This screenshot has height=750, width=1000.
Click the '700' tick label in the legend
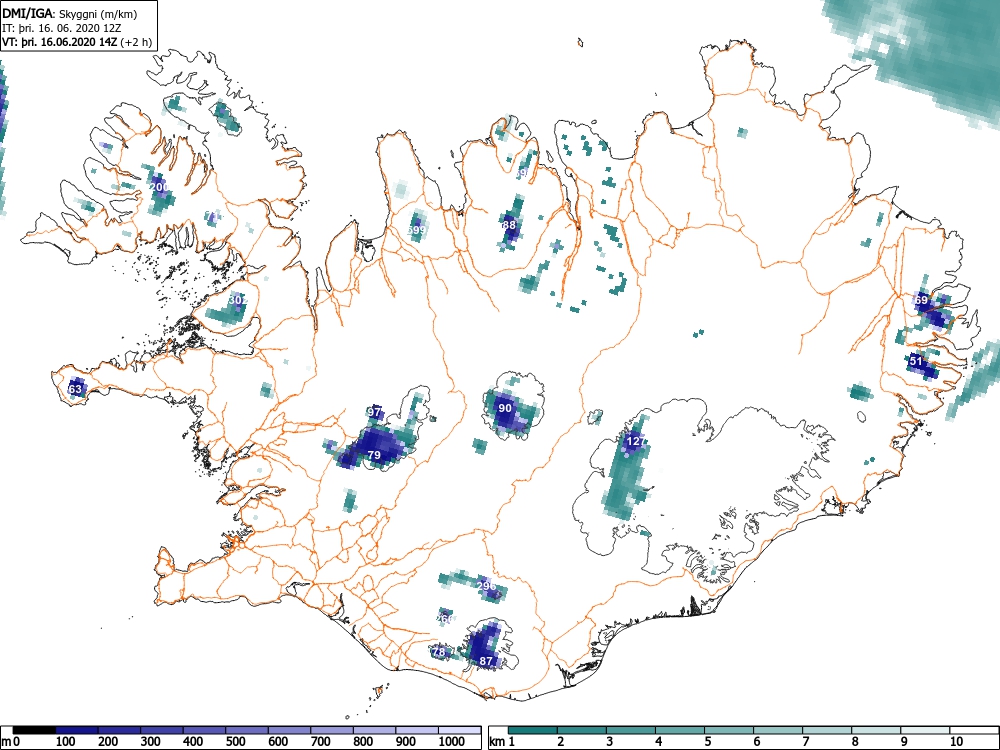coord(320,742)
